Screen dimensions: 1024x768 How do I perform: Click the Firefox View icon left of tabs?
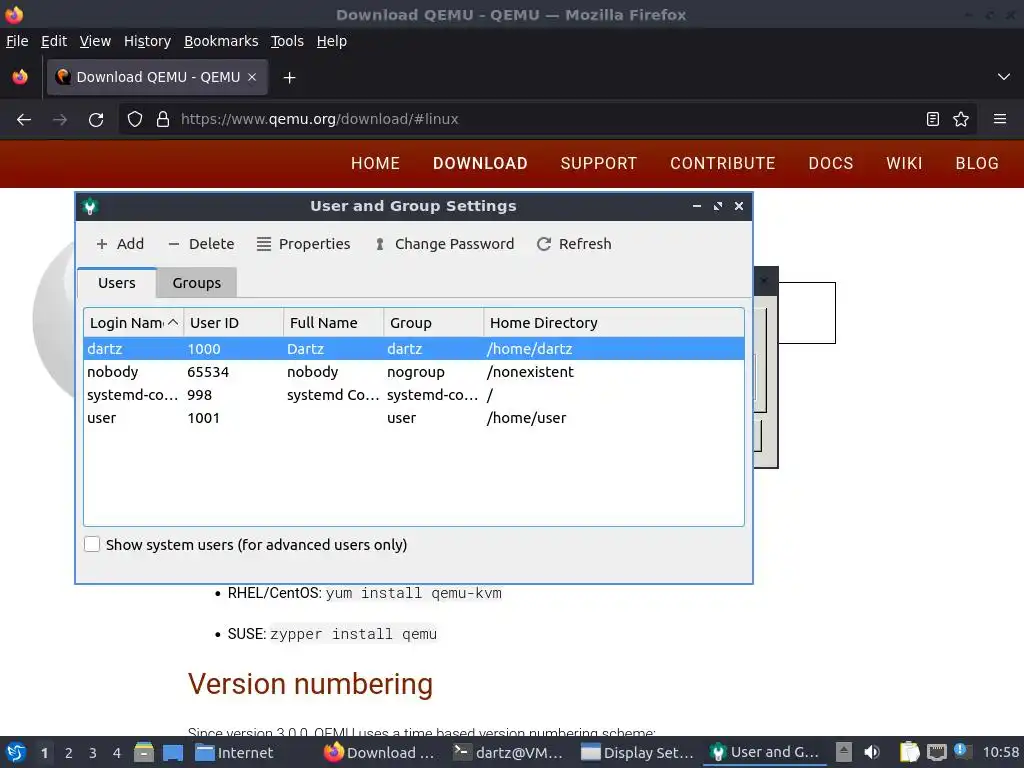(x=20, y=77)
